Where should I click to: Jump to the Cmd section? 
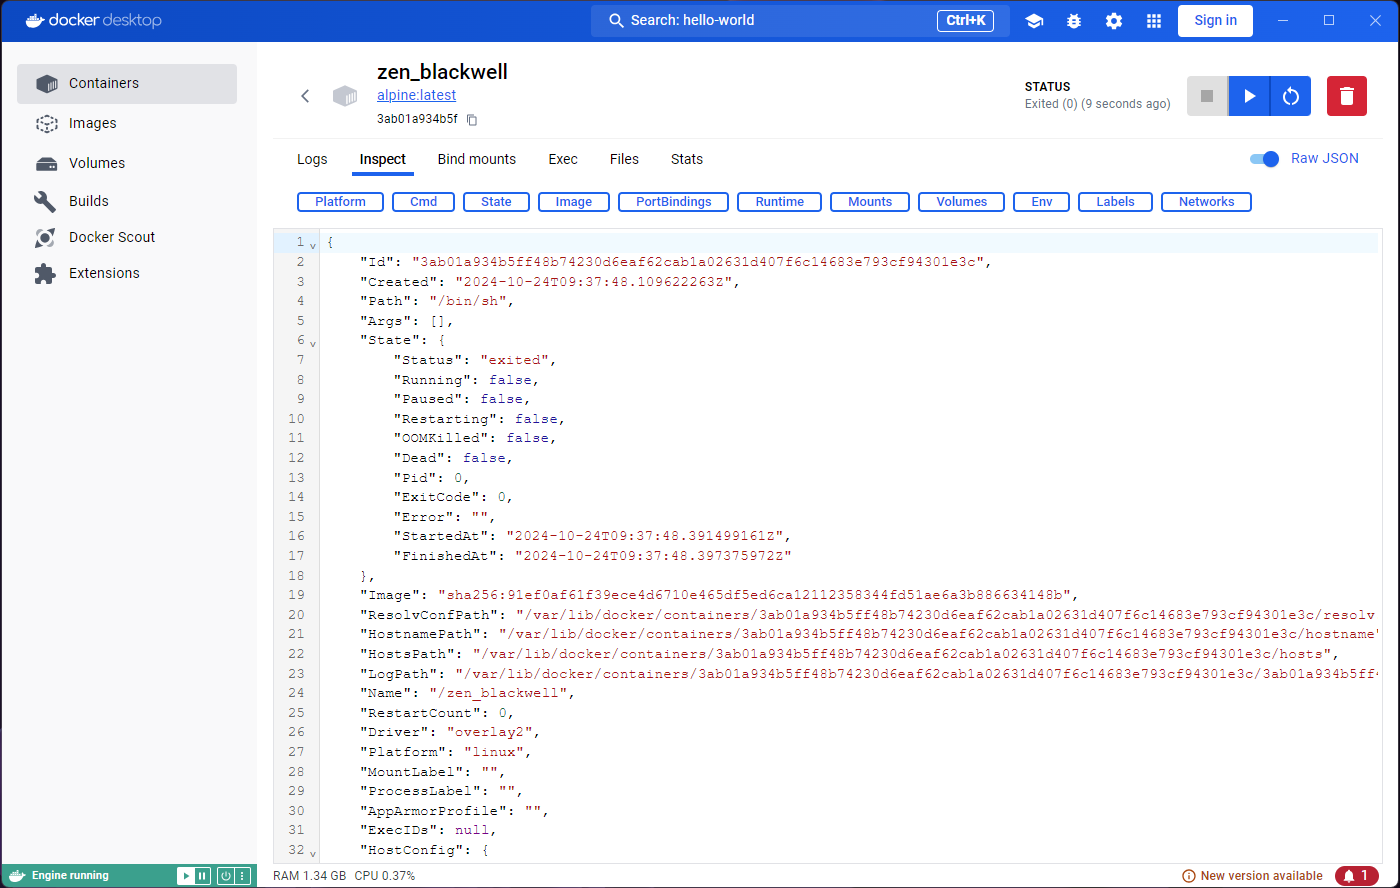click(x=424, y=202)
